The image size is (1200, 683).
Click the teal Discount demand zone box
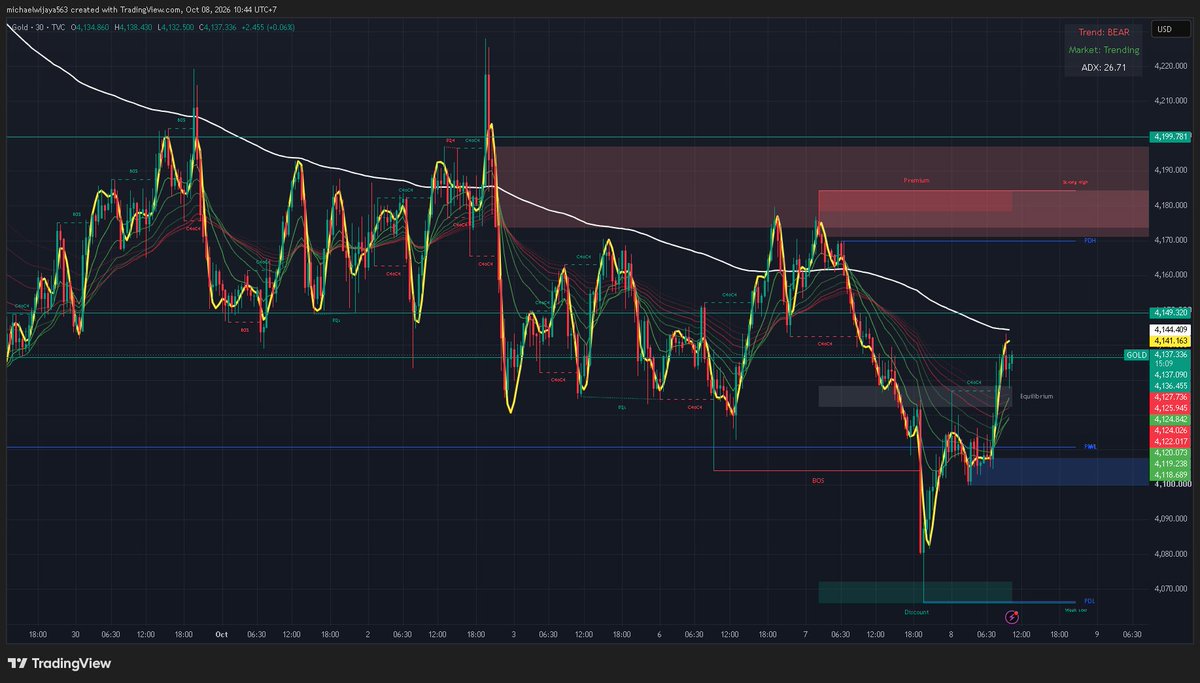point(915,592)
